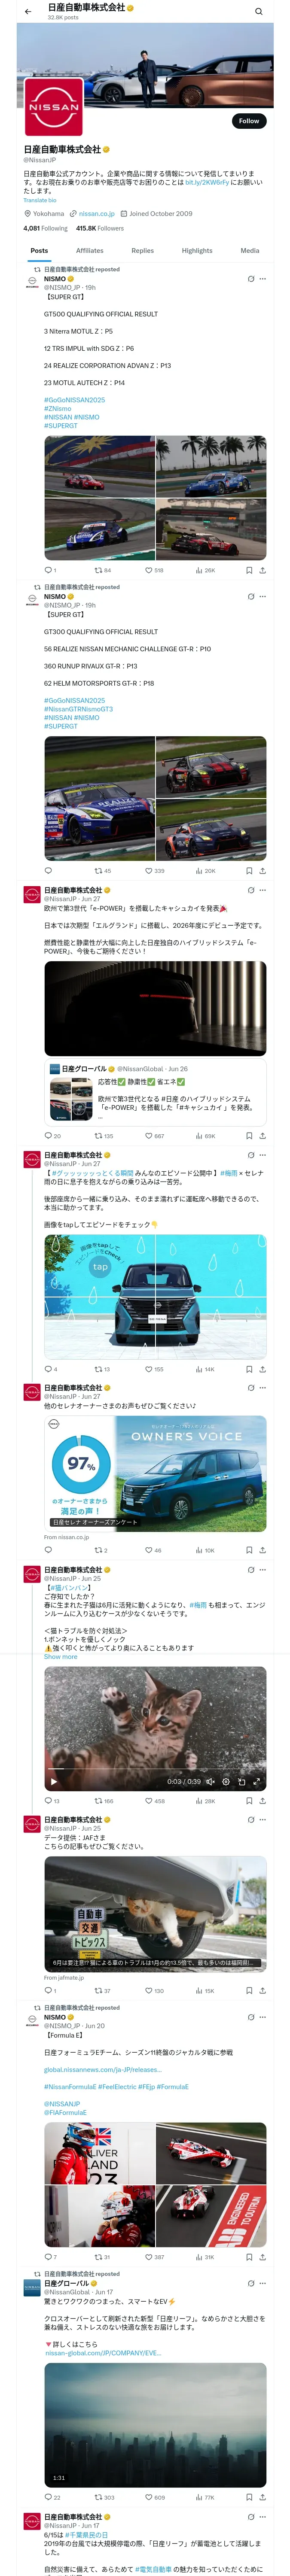Open the nissan.co.jp profile link

(97, 214)
